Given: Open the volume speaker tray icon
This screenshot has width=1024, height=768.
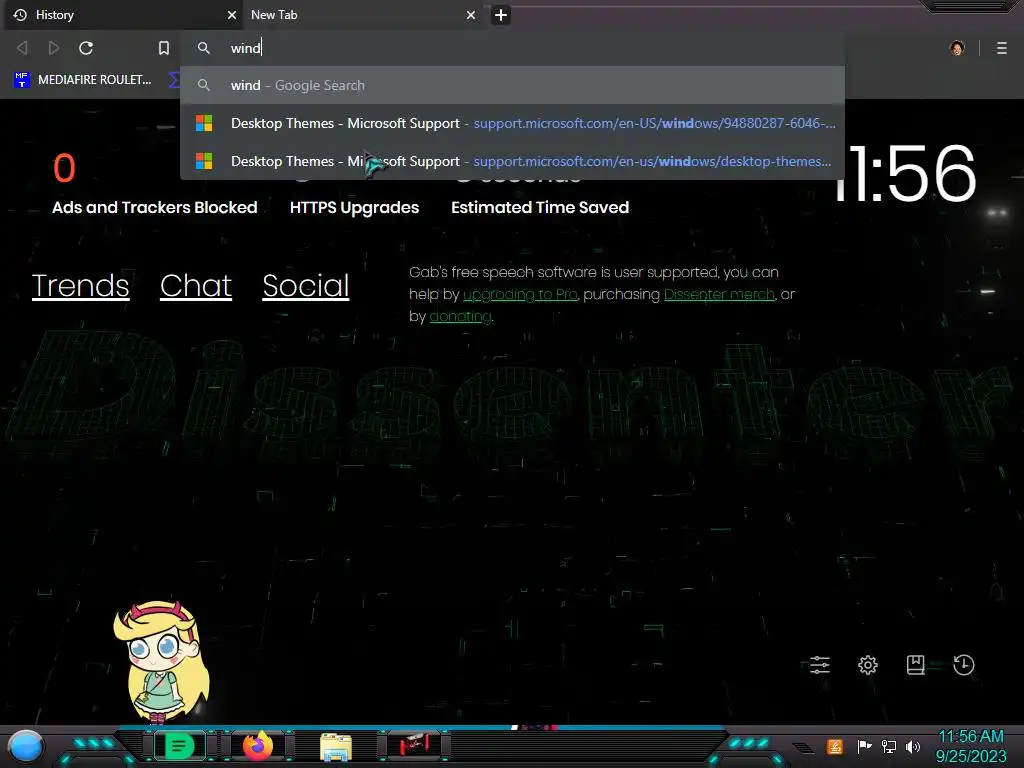Looking at the screenshot, I should tap(913, 746).
